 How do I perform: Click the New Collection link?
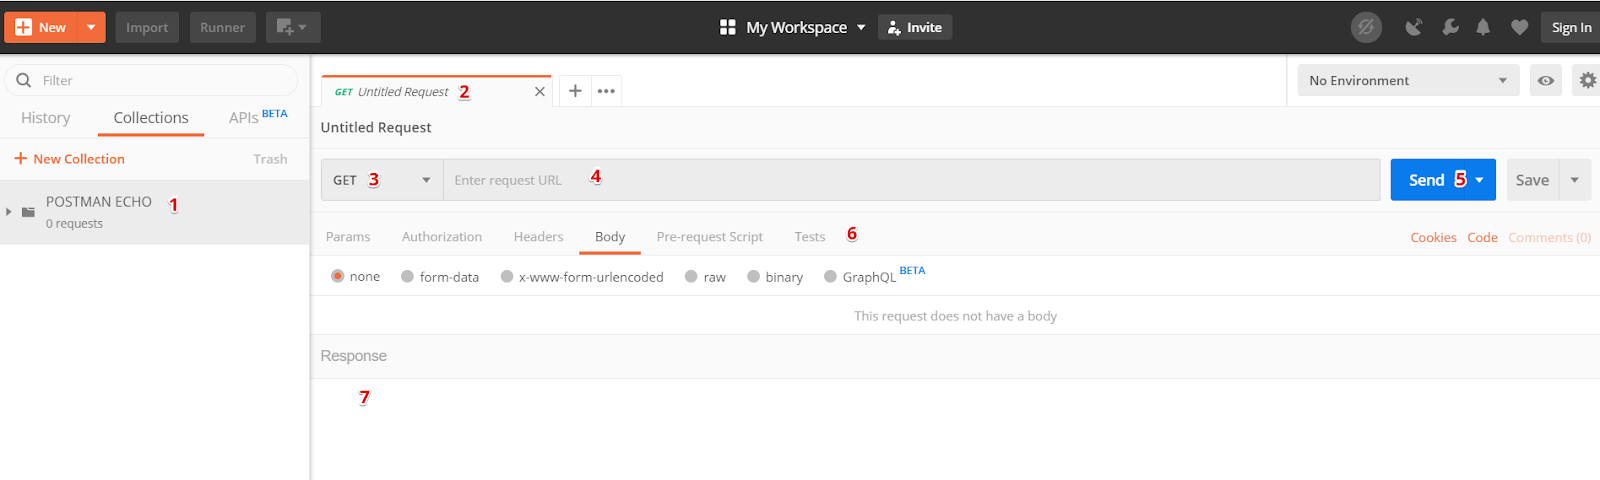coord(70,159)
